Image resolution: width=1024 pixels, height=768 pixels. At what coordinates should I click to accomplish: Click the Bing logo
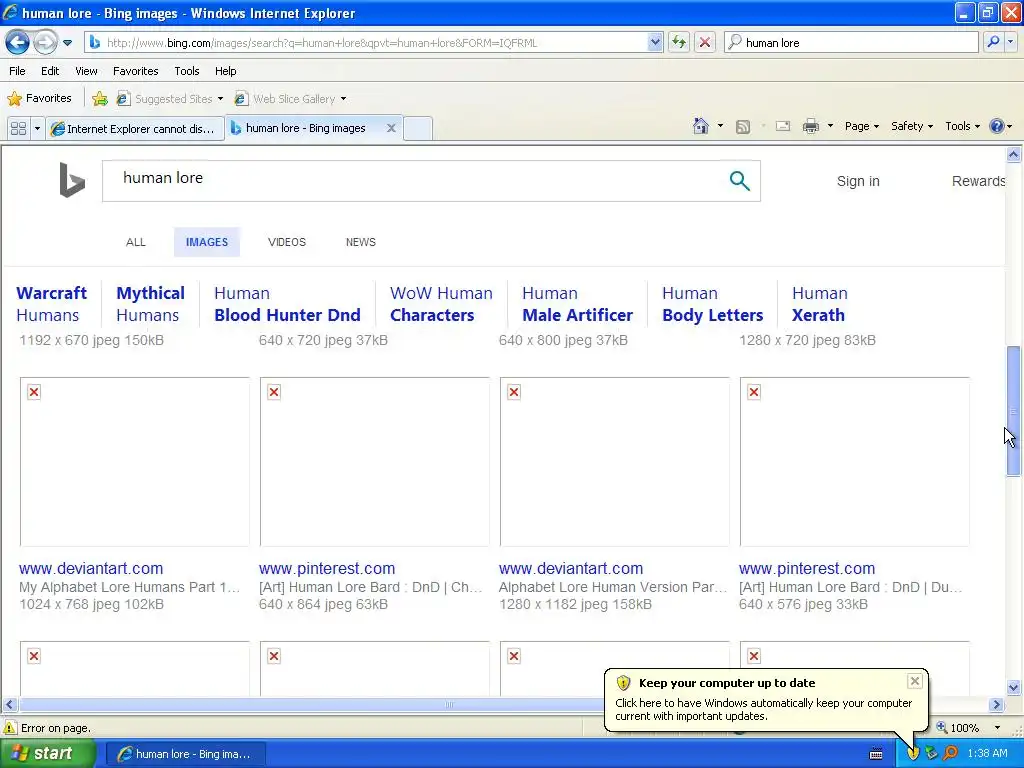pyautogui.click(x=72, y=180)
